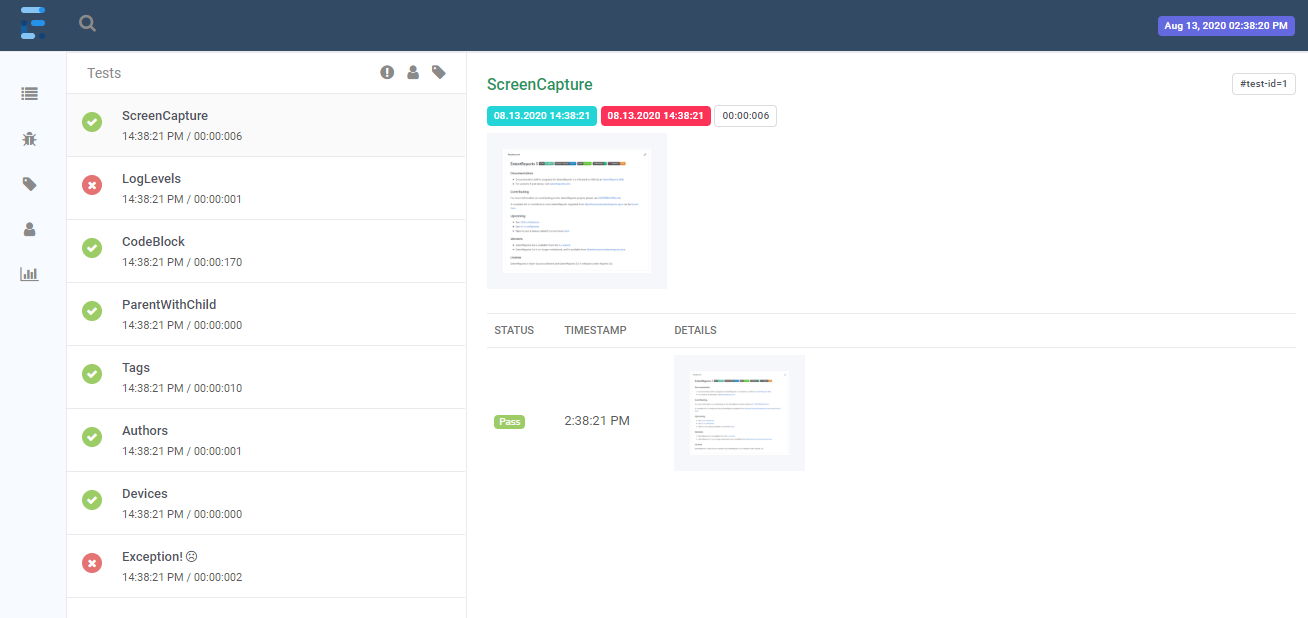The height and width of the screenshot is (618, 1308).
Task: Select the Devices test
Action: click(266, 503)
